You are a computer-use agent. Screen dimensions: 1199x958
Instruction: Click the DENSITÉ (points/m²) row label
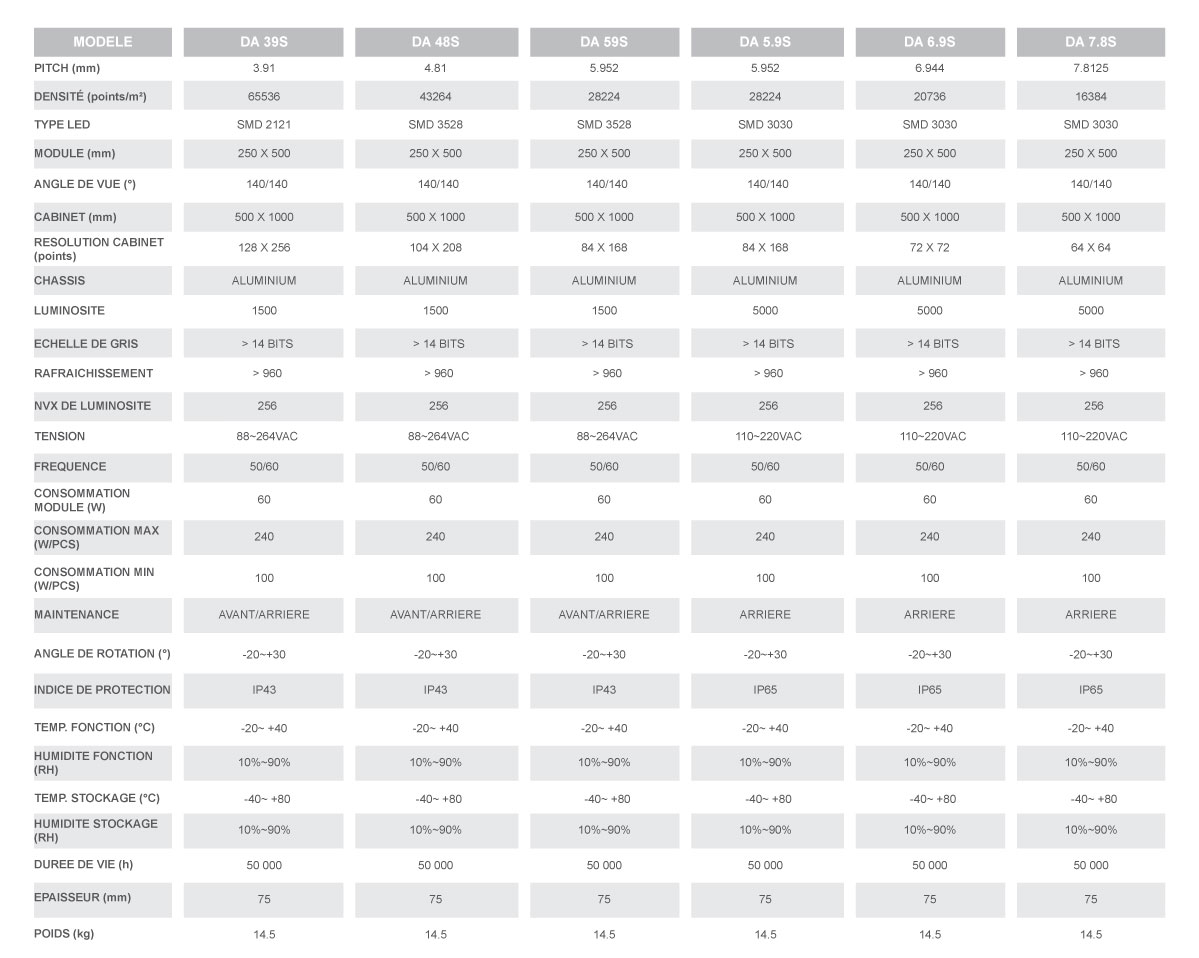tap(90, 96)
